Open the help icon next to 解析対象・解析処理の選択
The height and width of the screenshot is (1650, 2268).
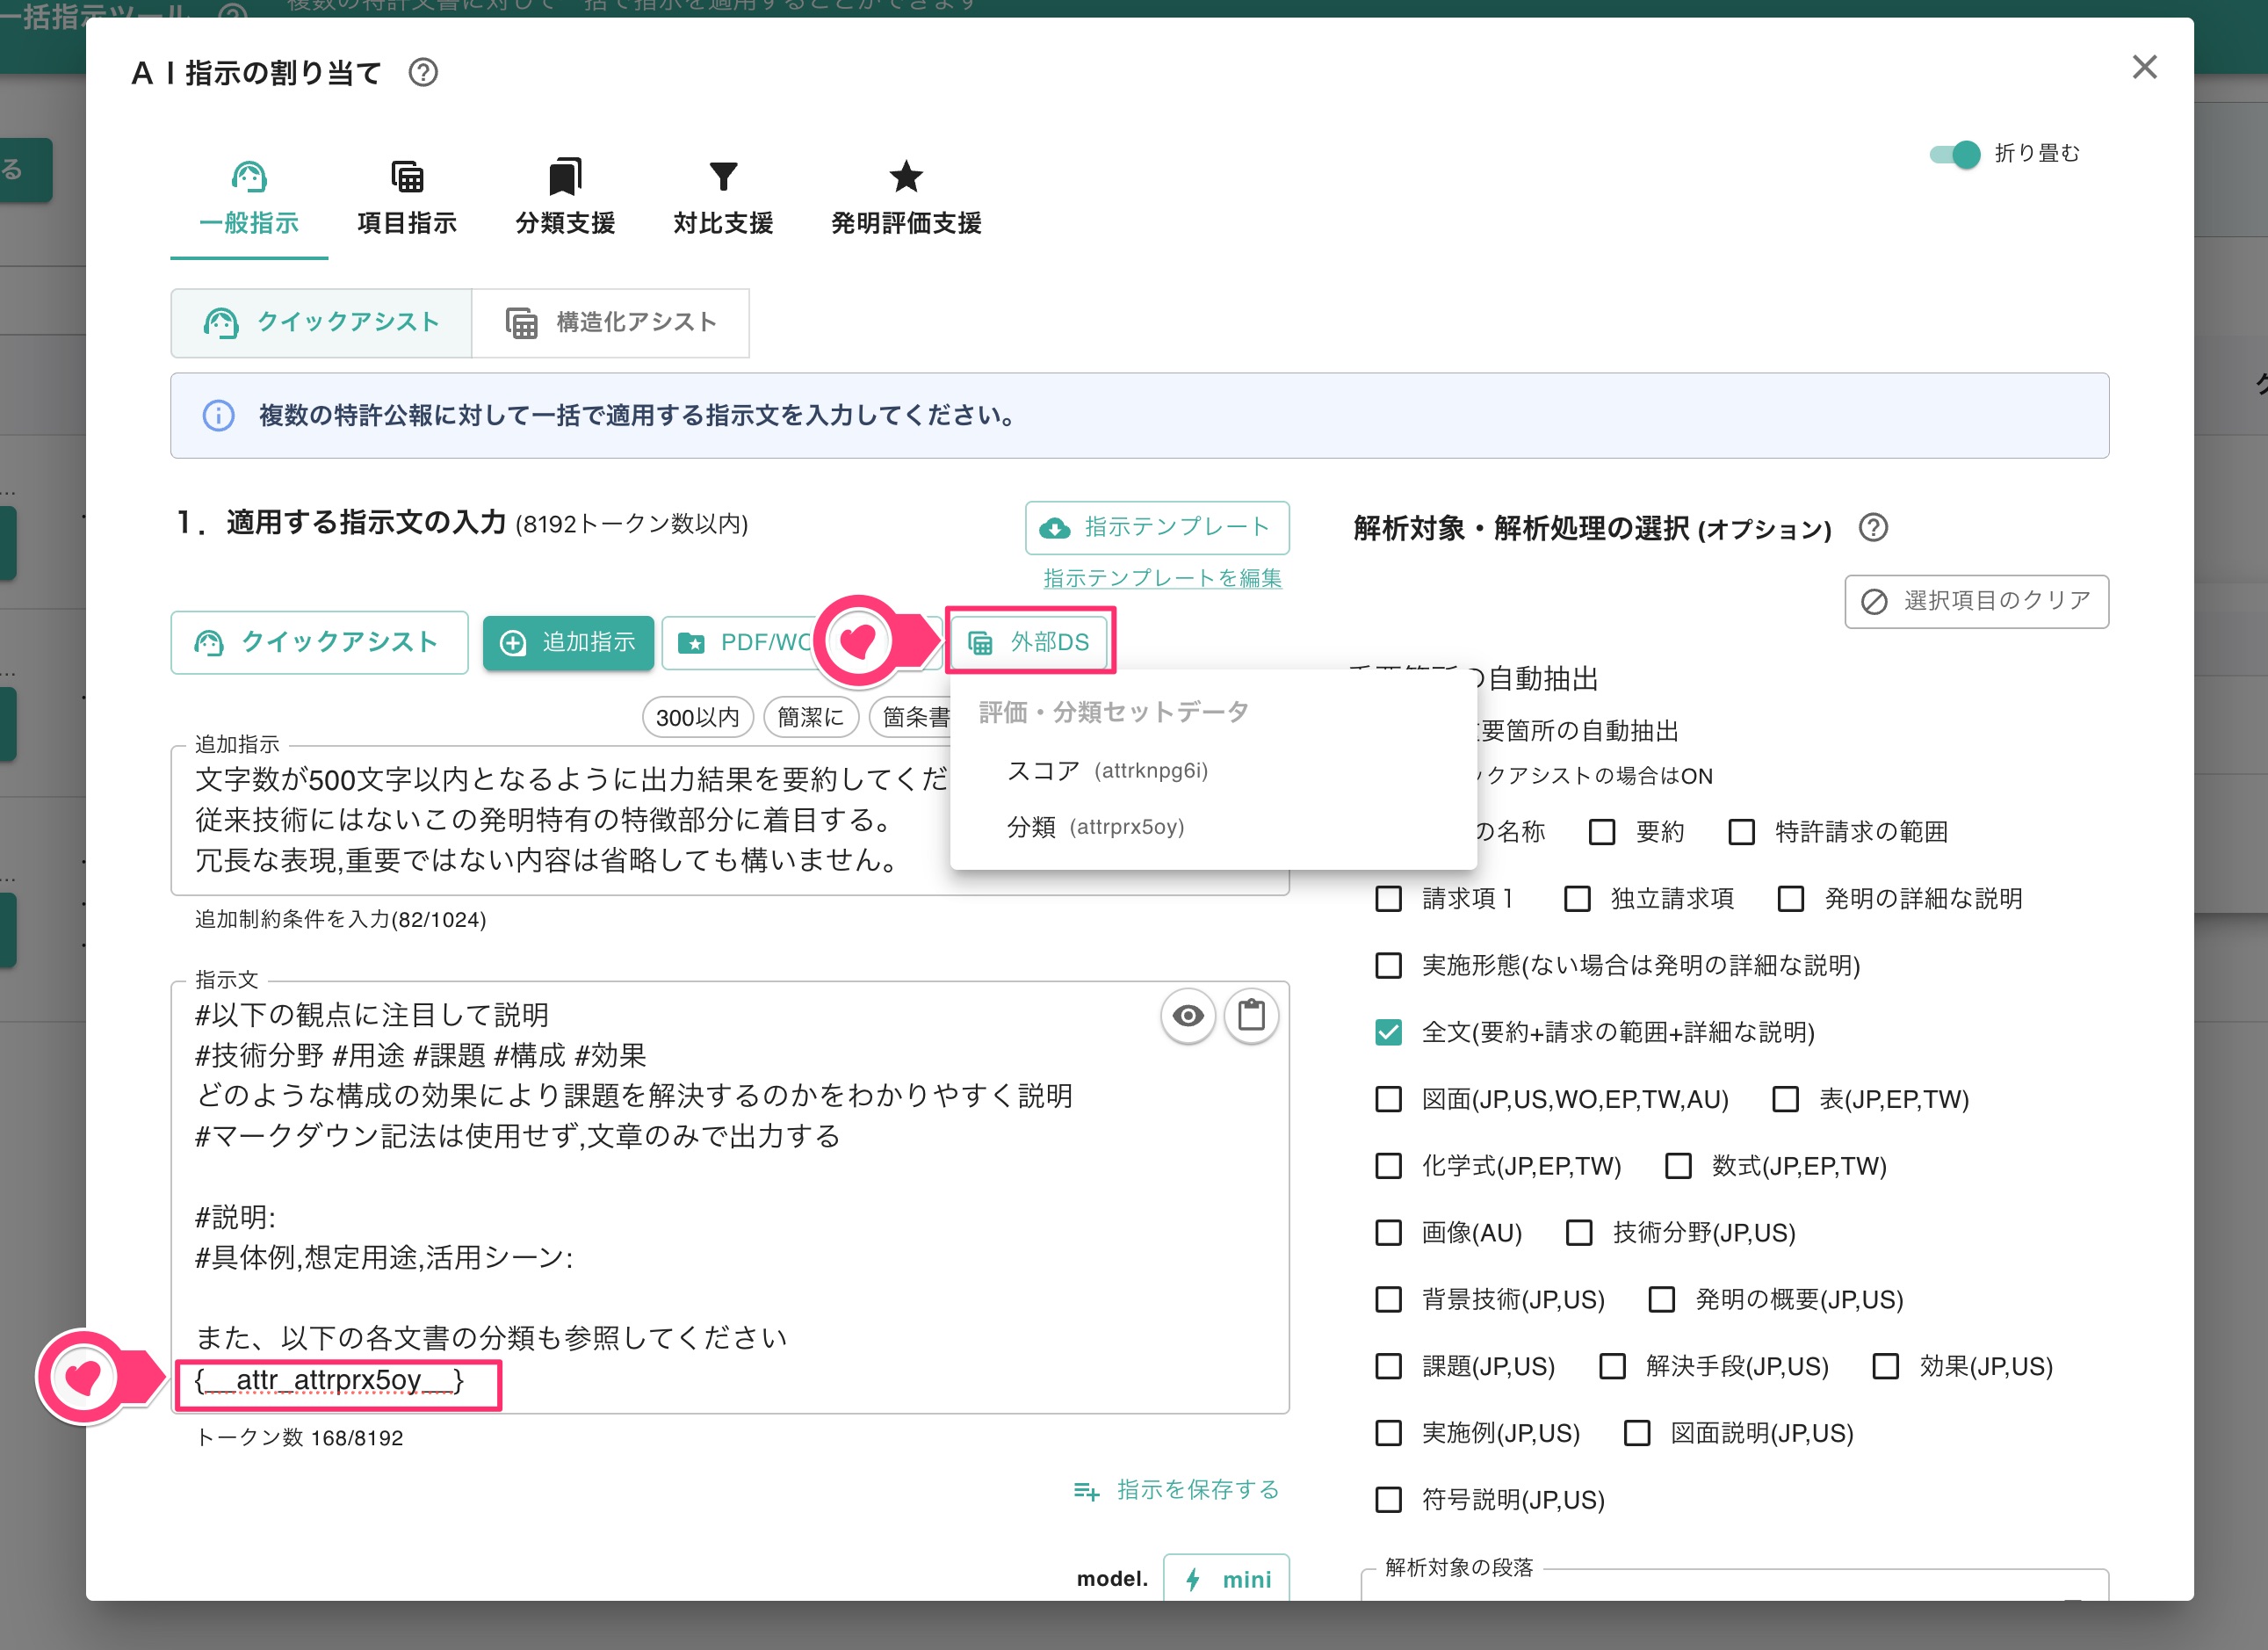pyautogui.click(x=1874, y=528)
